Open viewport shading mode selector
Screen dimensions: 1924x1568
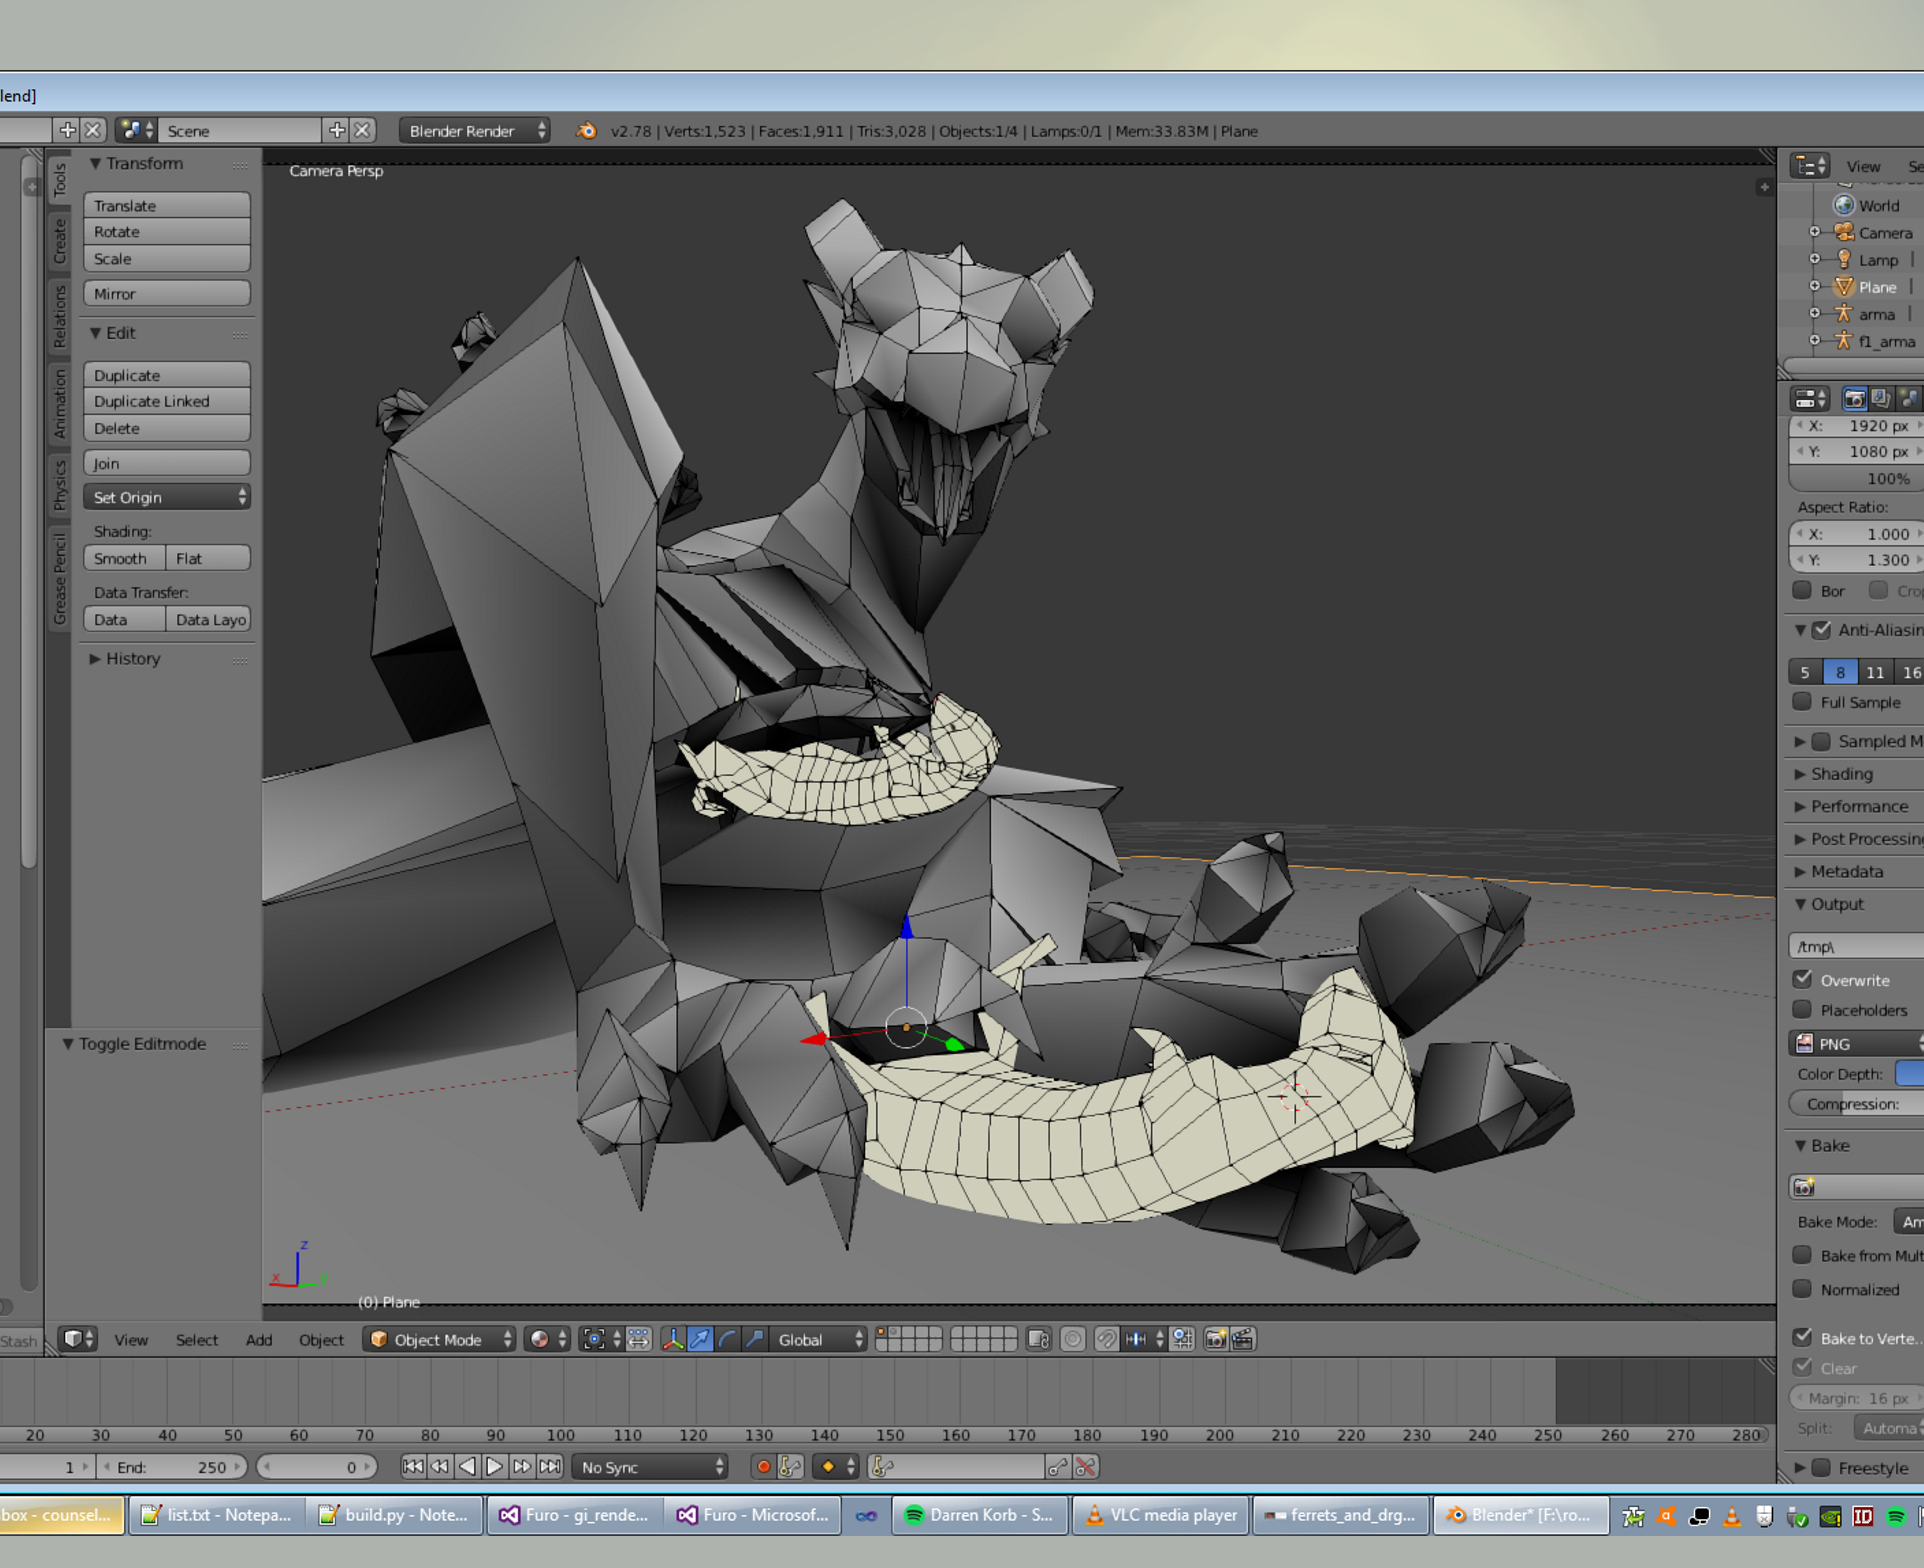547,1339
